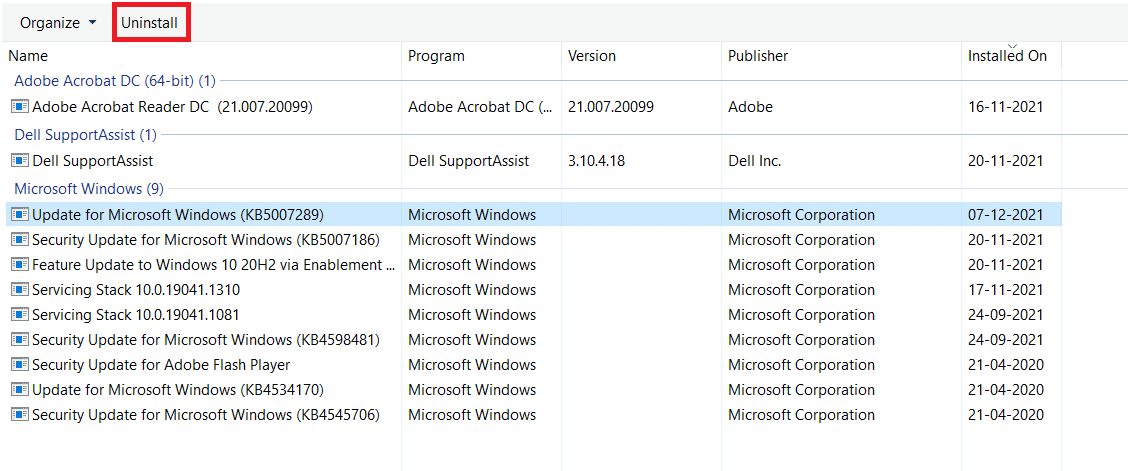The width and height of the screenshot is (1128, 471).
Task: Click the icon beside Update KB5007289
Action: pyautogui.click(x=19, y=215)
